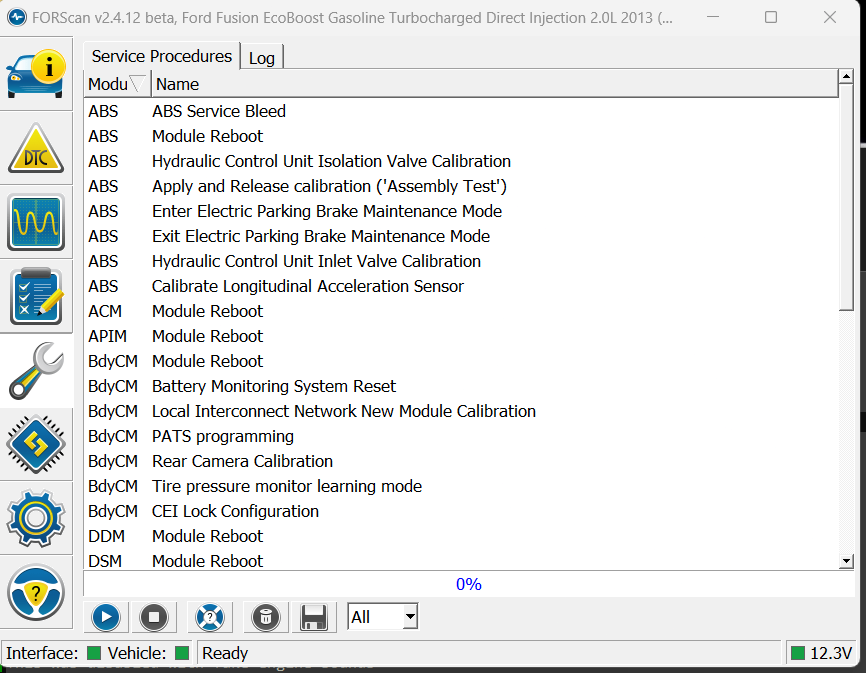Select the Service procedures wrench icon
This screenshot has height=673, width=866.
36,370
